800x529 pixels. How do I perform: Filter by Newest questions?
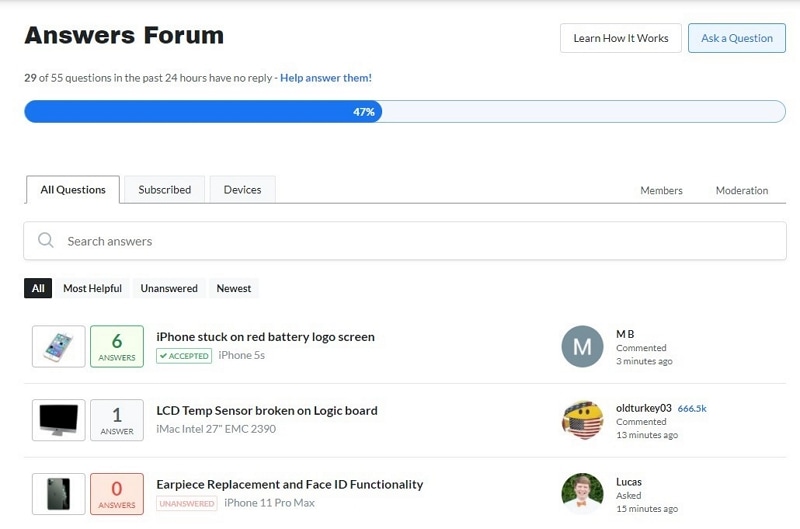pyautogui.click(x=234, y=288)
